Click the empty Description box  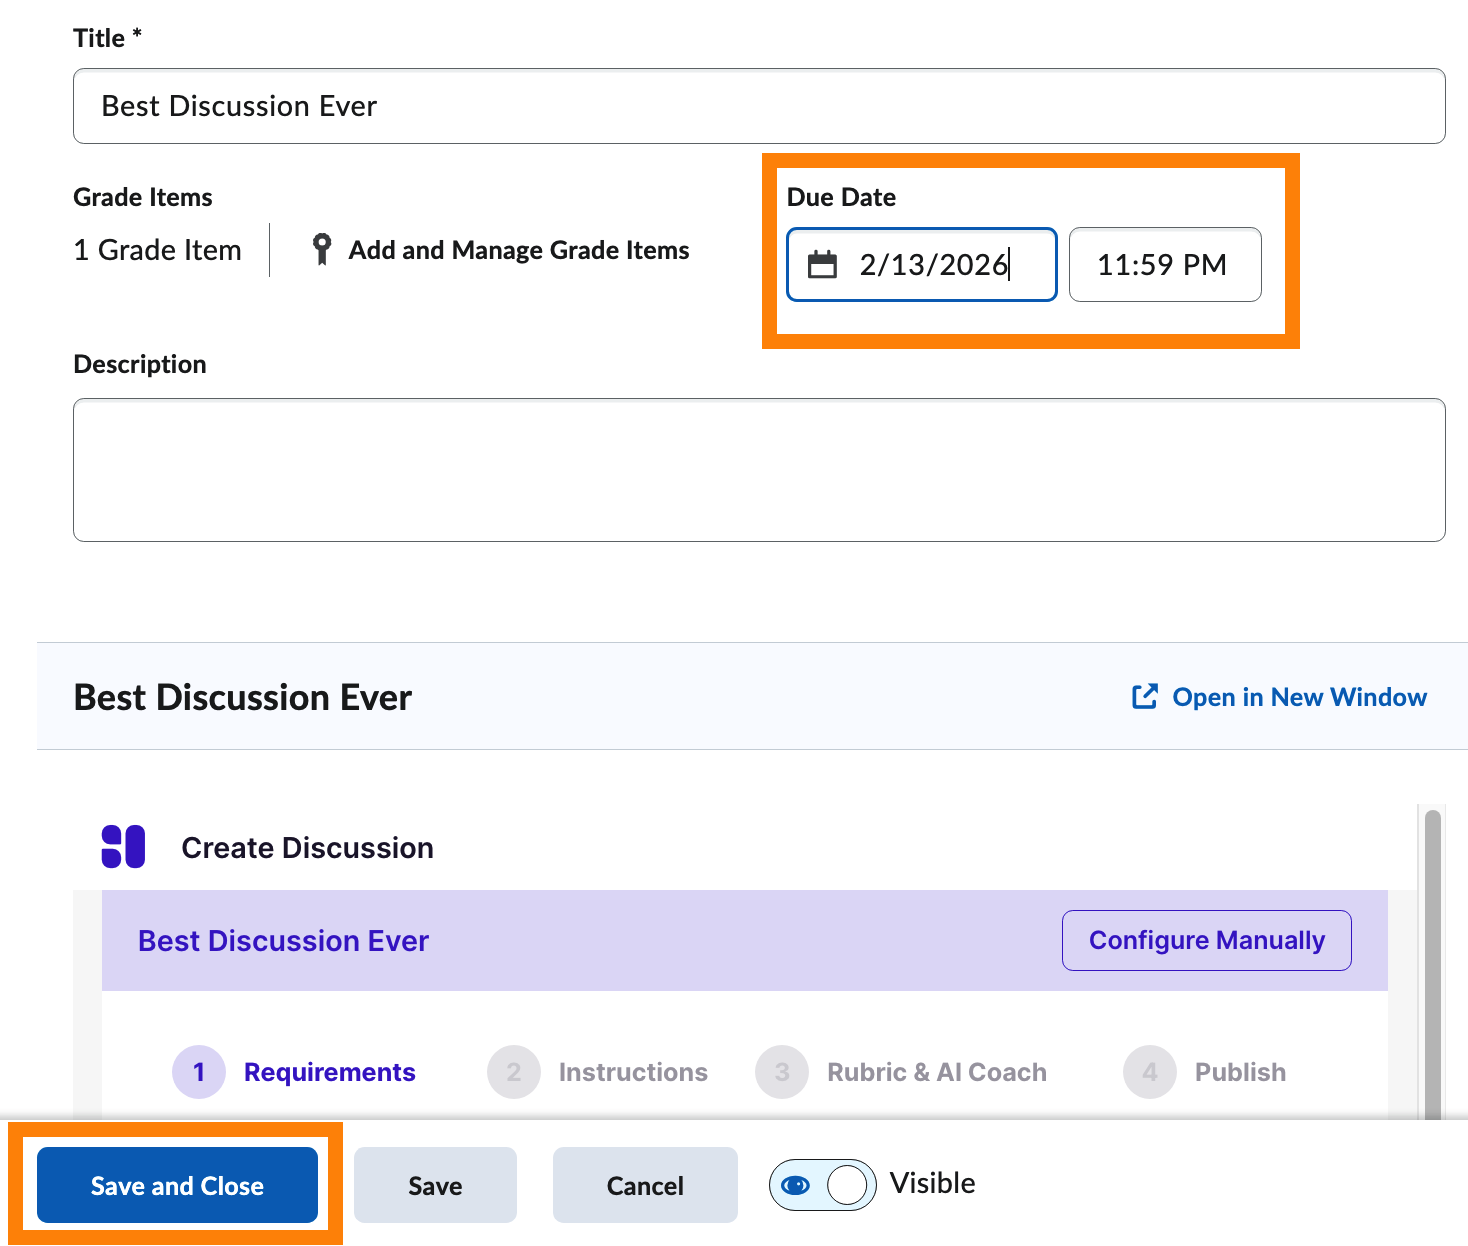(x=759, y=470)
